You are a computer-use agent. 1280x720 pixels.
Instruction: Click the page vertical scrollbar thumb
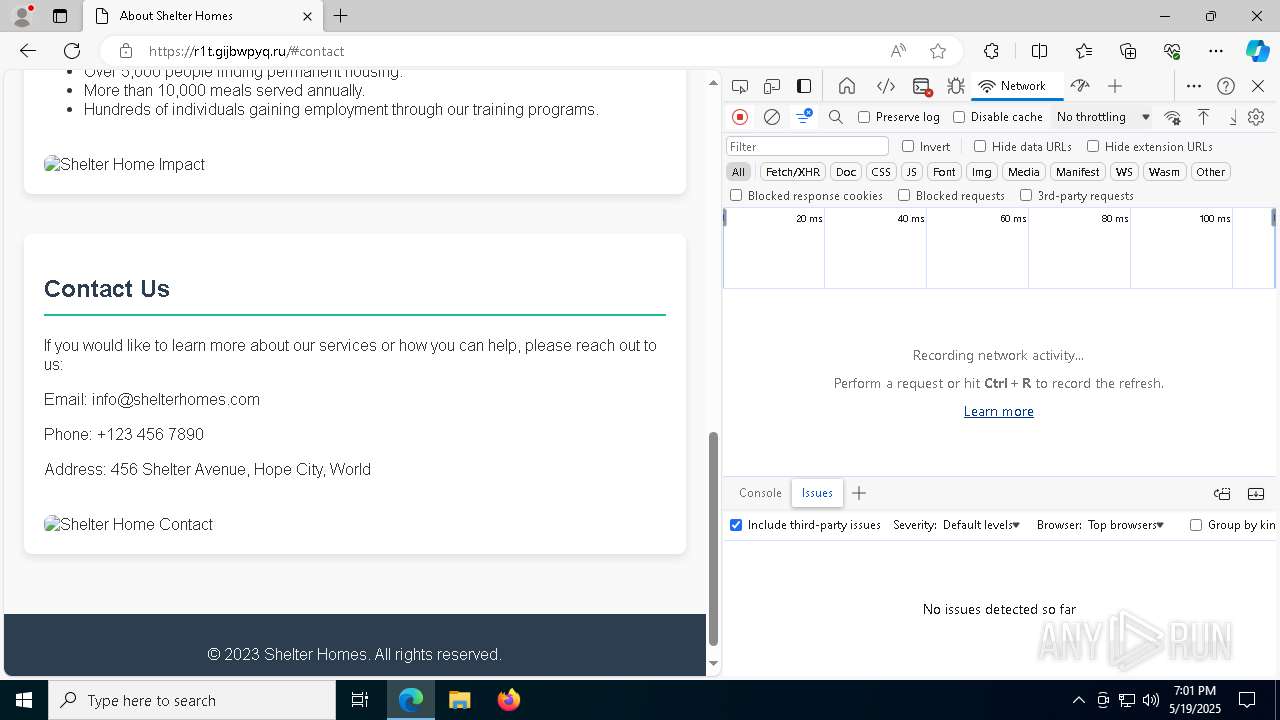(713, 538)
